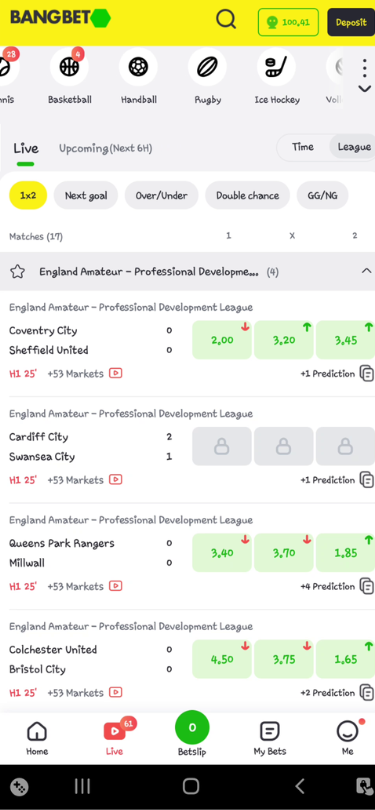Open live stream icon for Coventry City match

(x=116, y=373)
